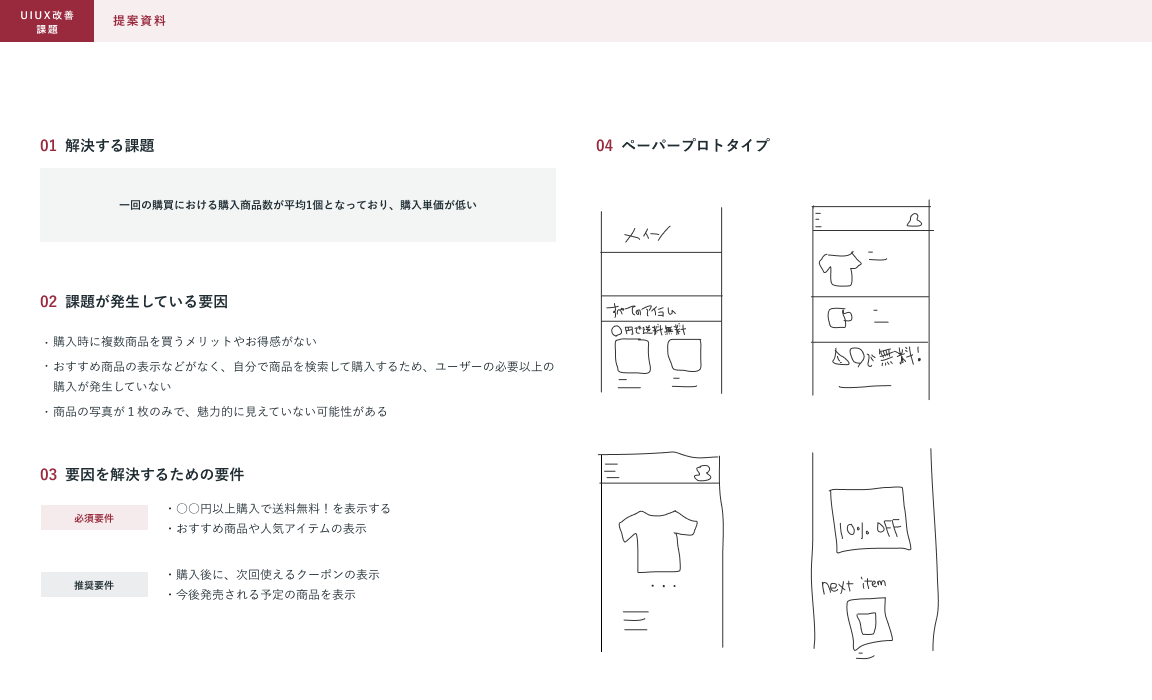Click the 推奨要件 label

click(94, 585)
